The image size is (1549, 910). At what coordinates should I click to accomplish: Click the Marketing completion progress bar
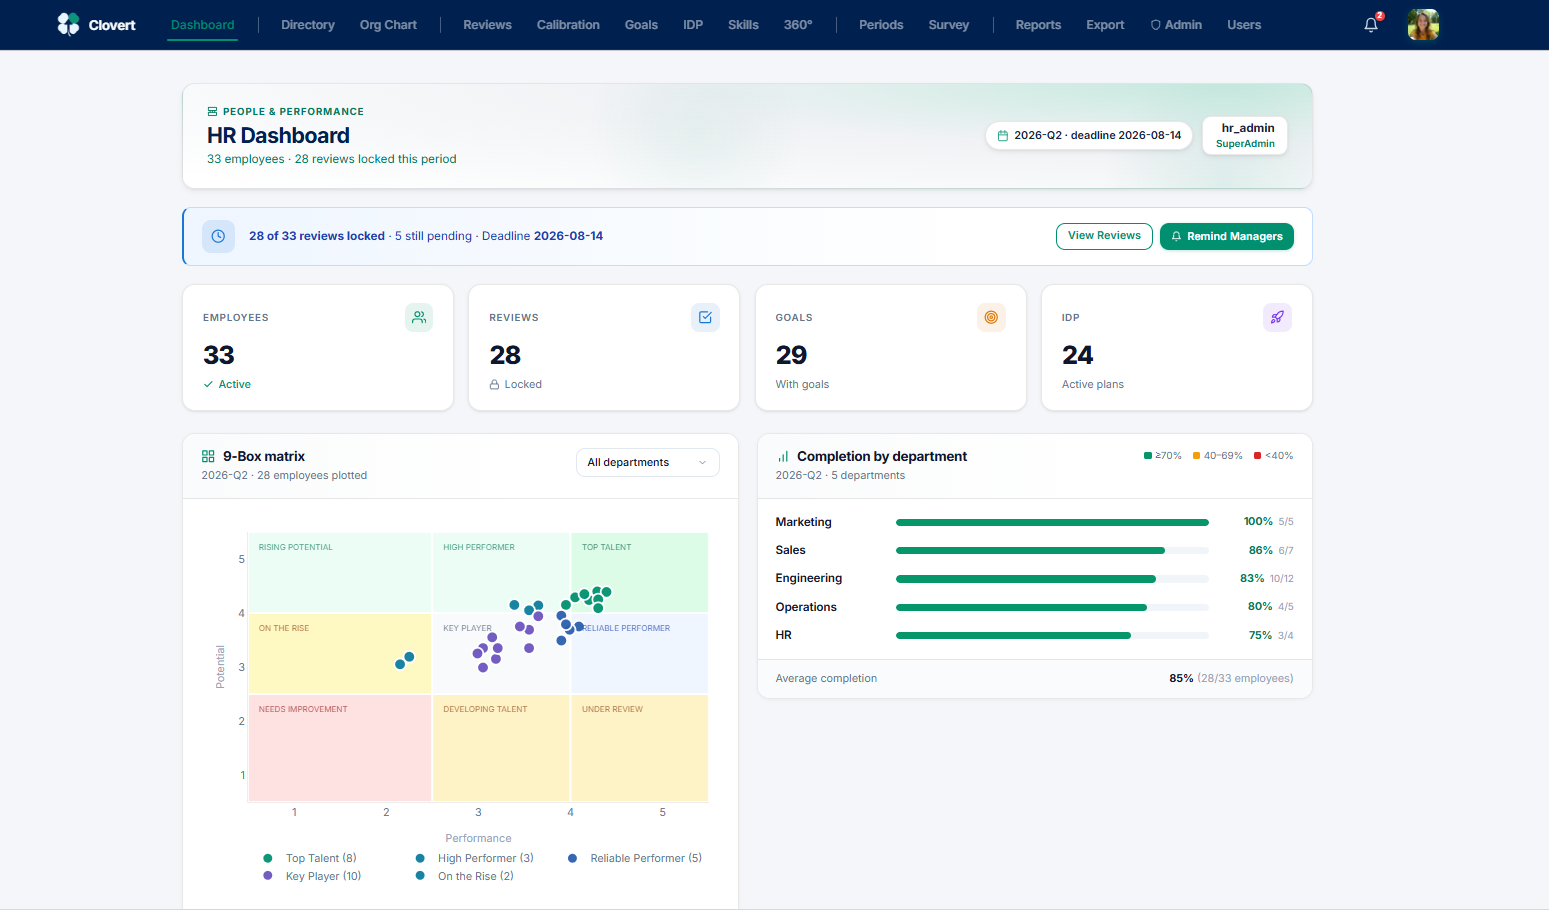click(1052, 522)
